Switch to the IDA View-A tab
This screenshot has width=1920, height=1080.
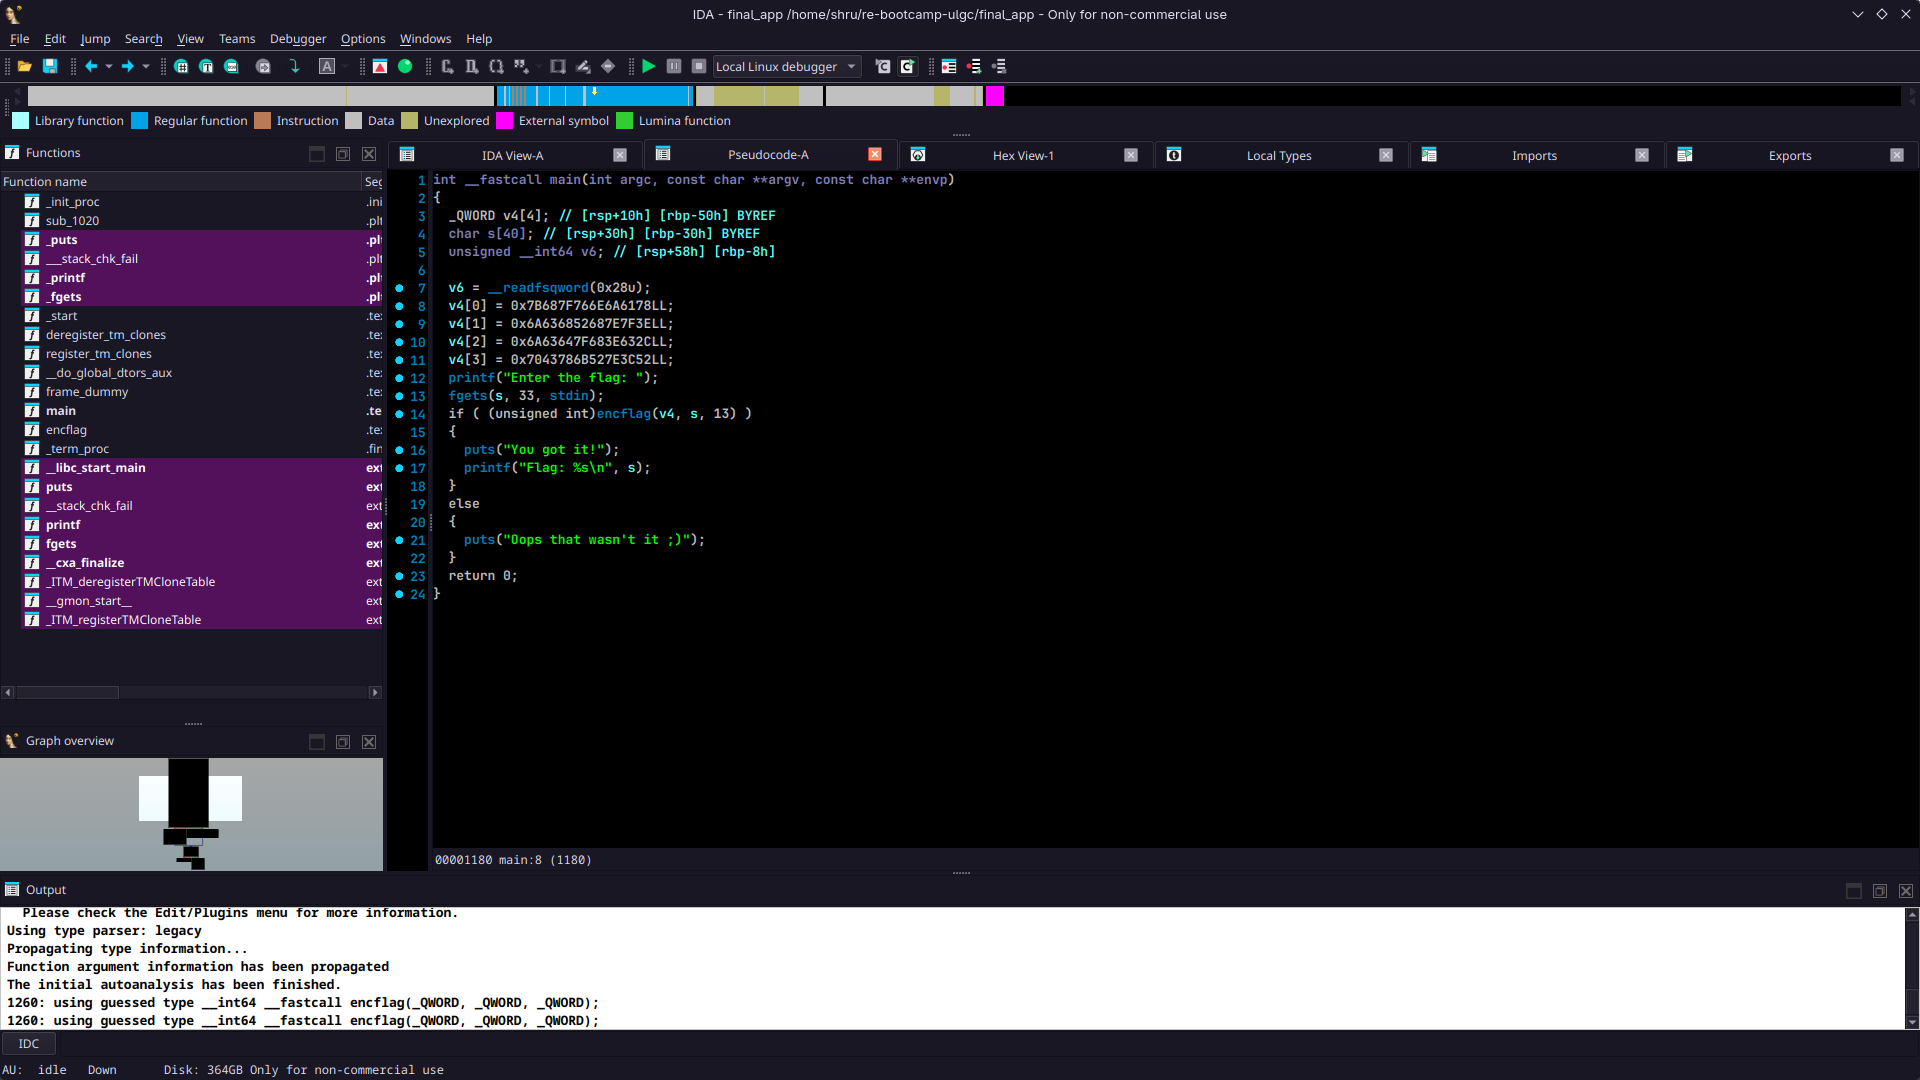tap(512, 155)
